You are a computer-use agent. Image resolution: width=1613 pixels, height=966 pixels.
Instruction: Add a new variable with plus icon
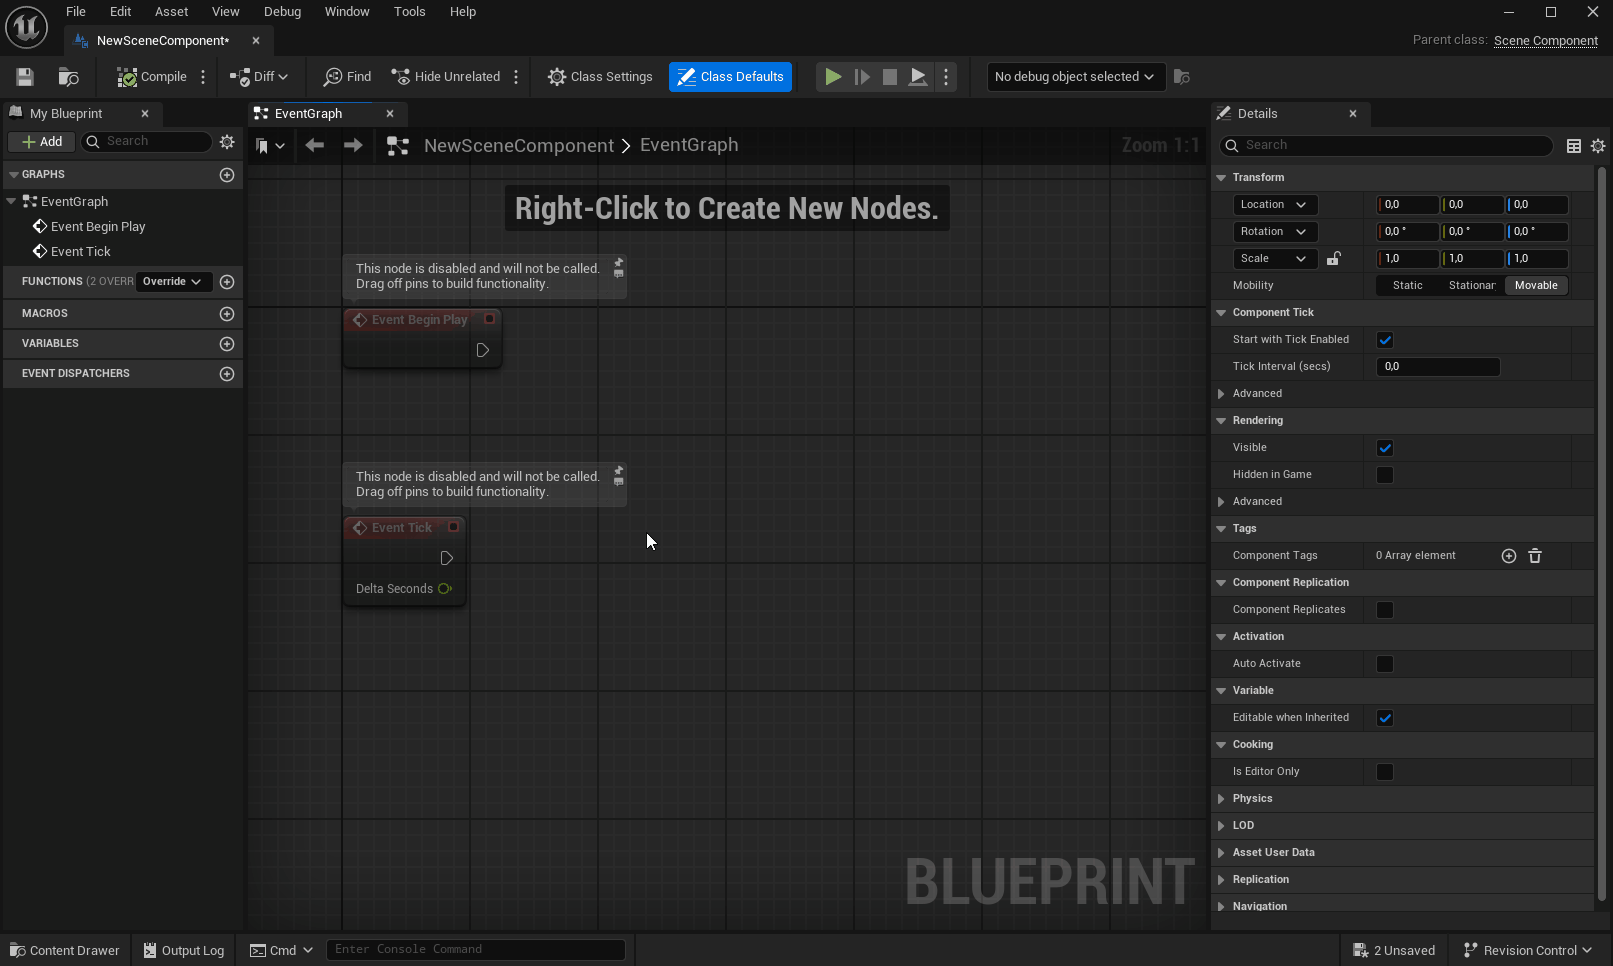click(x=227, y=344)
